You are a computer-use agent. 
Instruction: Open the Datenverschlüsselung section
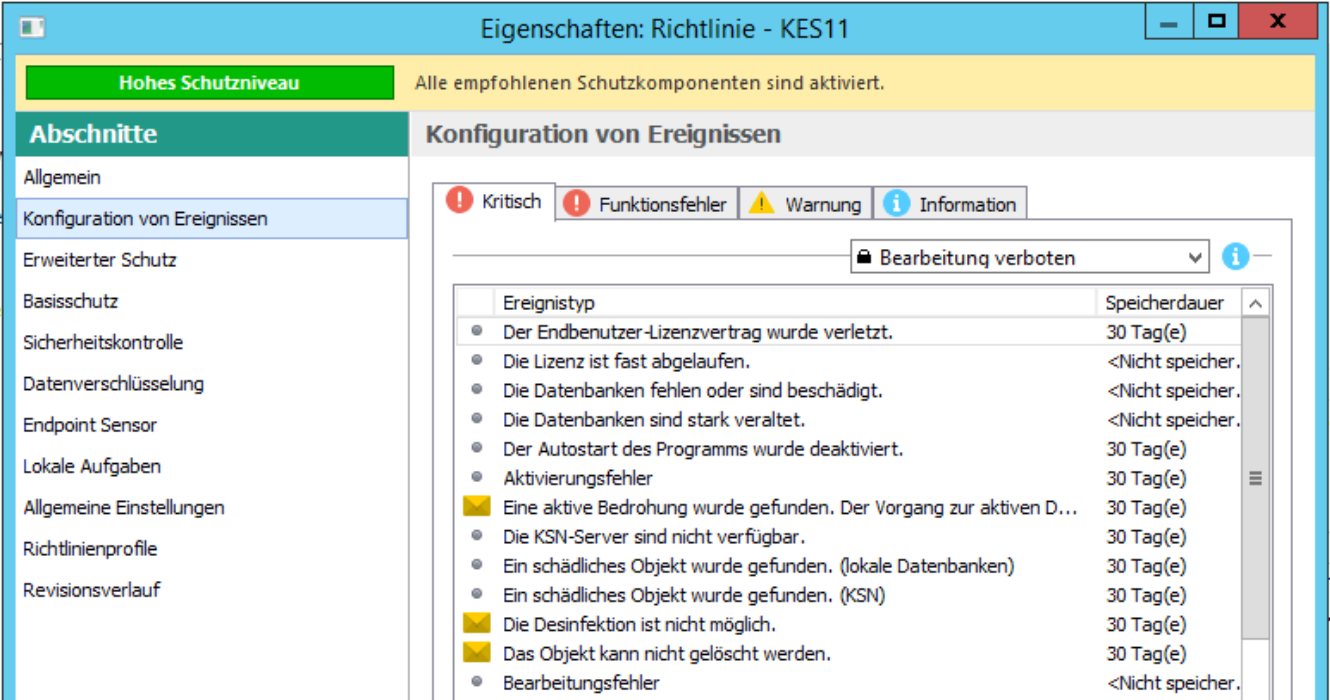(x=212, y=383)
